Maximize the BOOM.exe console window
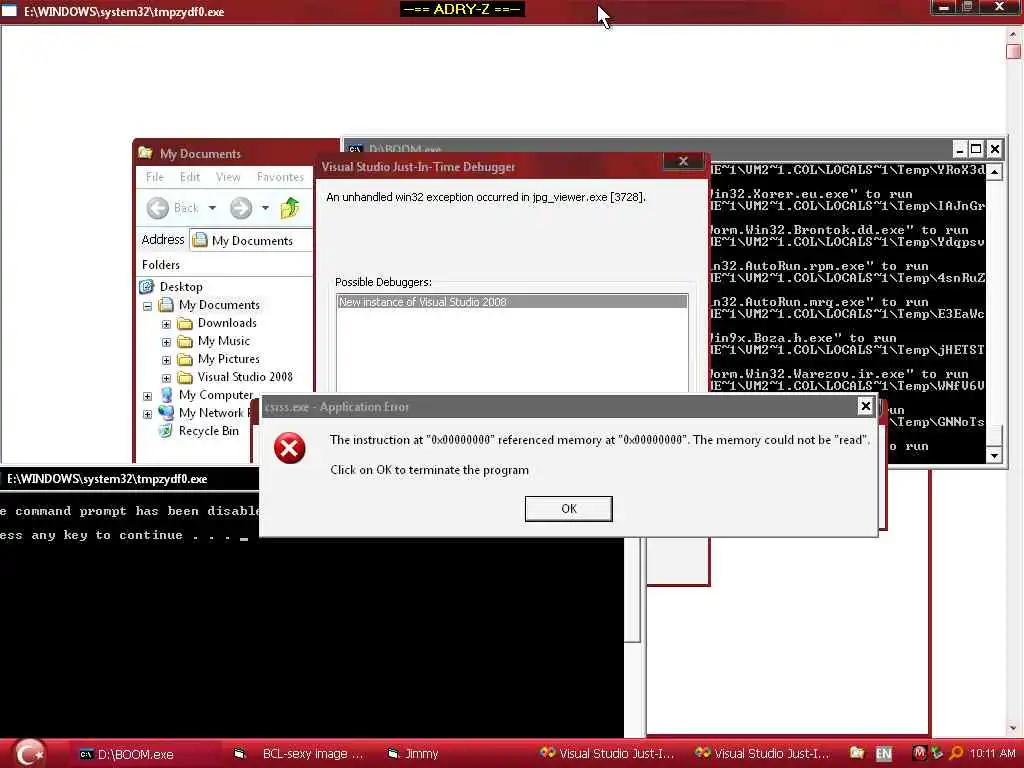 point(976,150)
